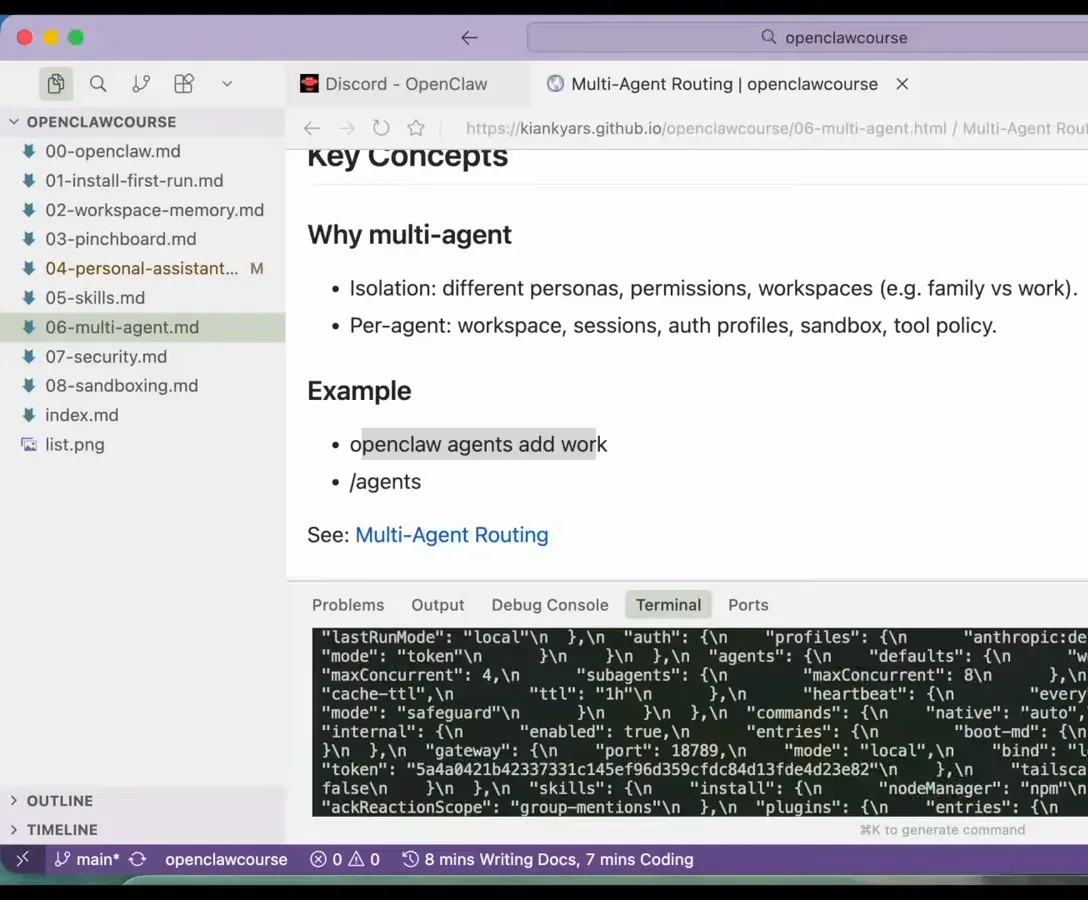
Task: Expand the OUTLINE section
Action: coord(143,801)
